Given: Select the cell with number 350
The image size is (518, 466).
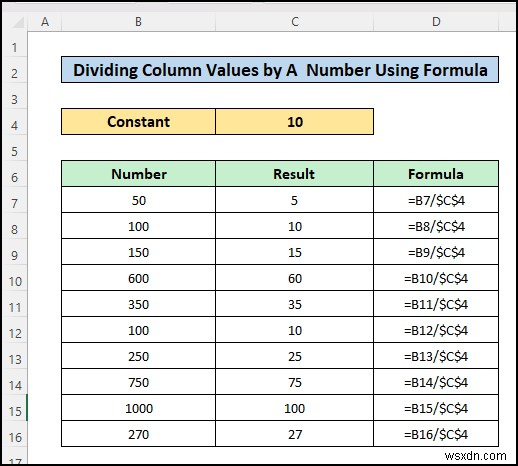Looking at the screenshot, I should pyautogui.click(x=138, y=304).
